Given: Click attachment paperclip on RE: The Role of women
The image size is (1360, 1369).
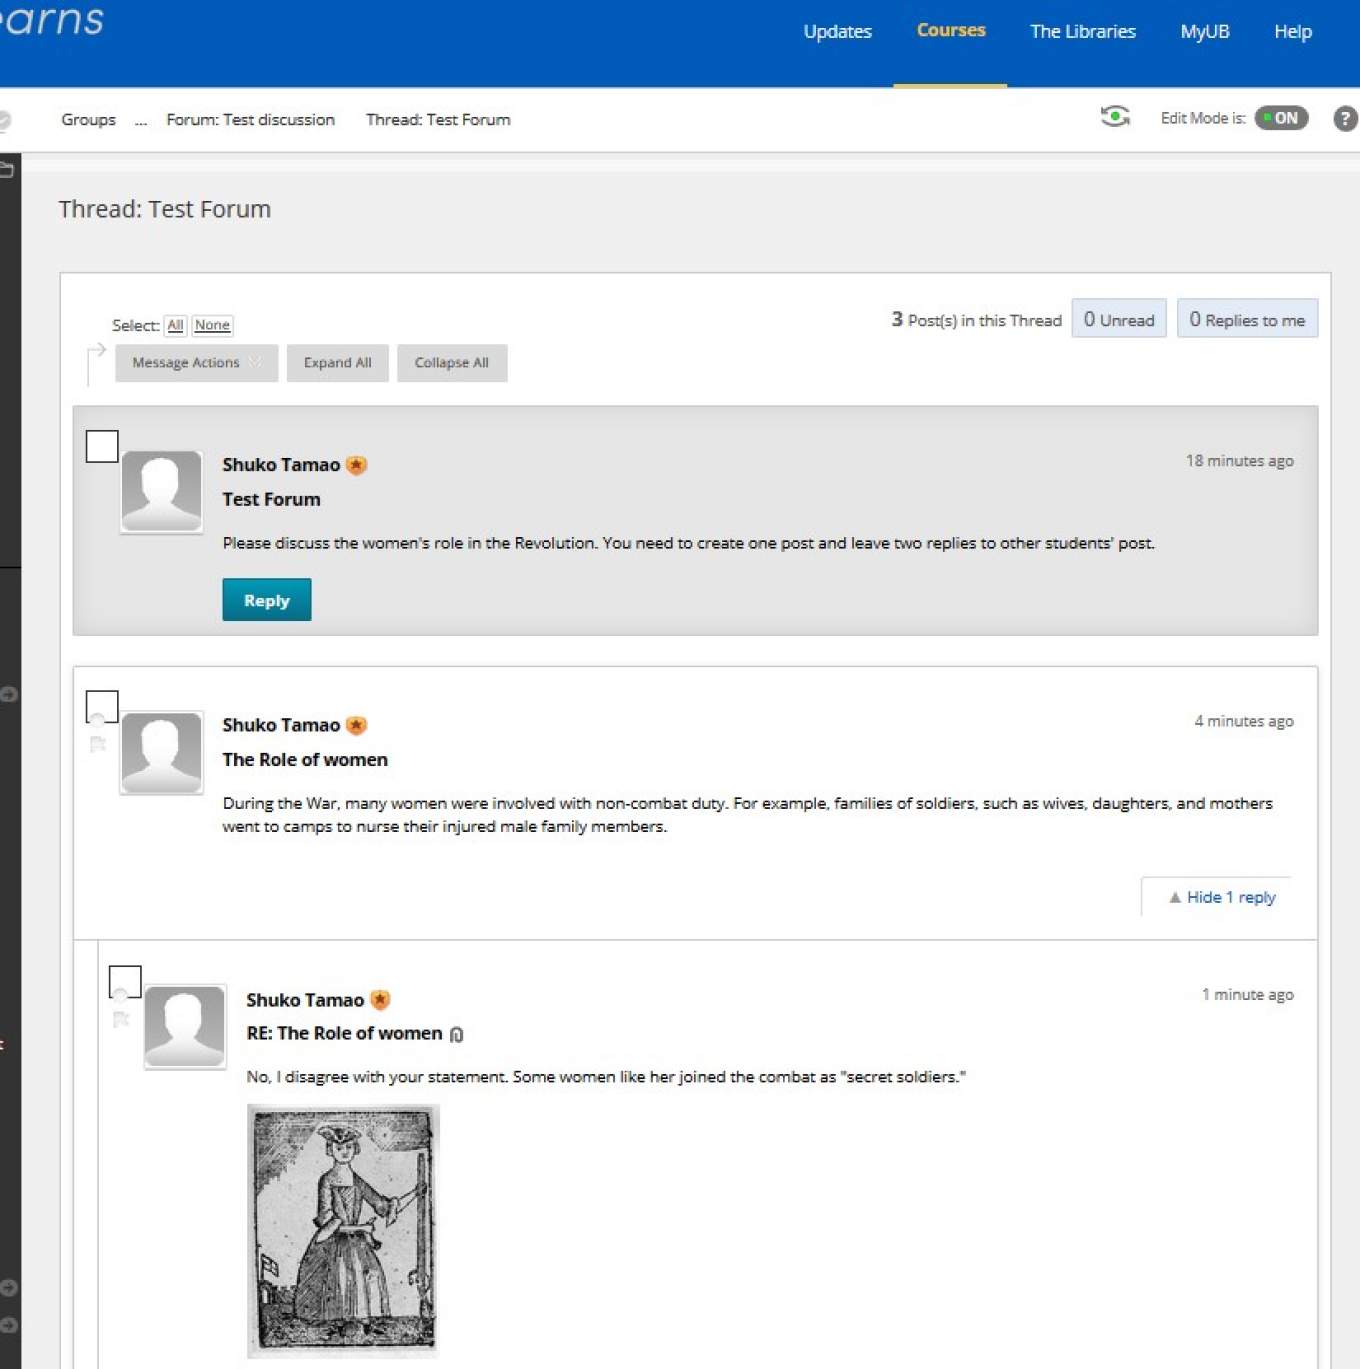Looking at the screenshot, I should click(456, 1034).
